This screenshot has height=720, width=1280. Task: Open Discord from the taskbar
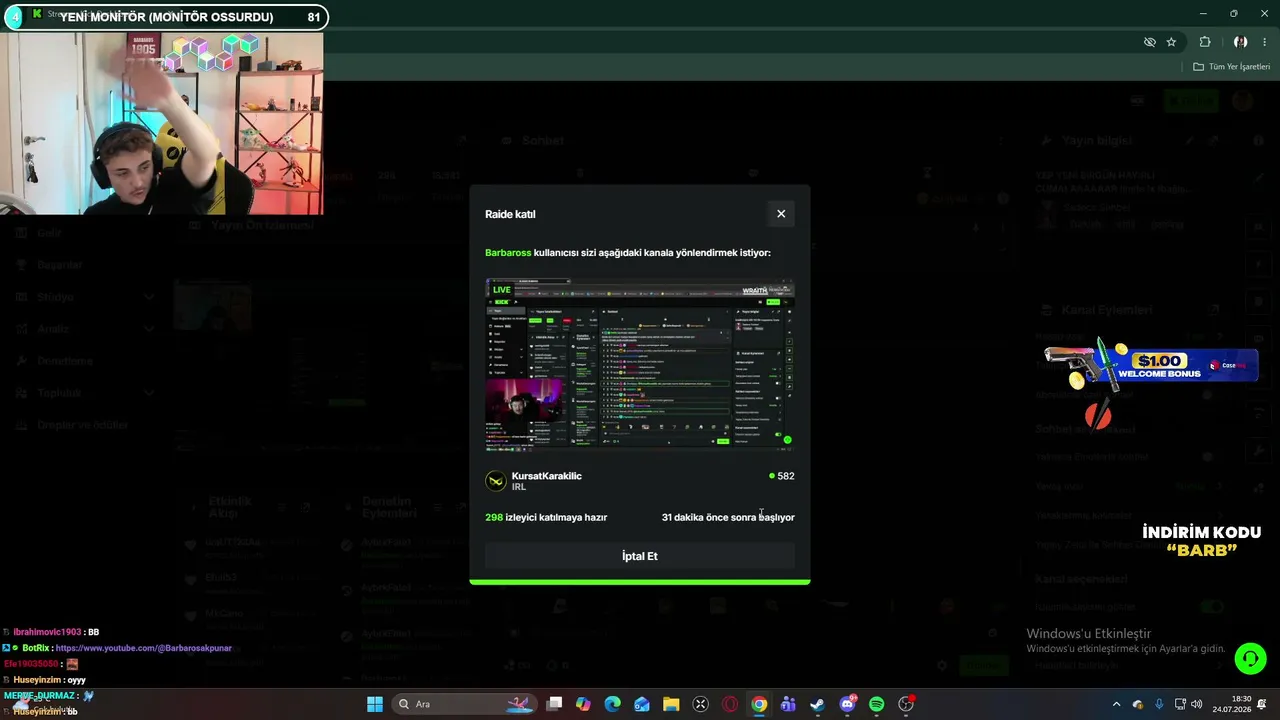[848, 704]
